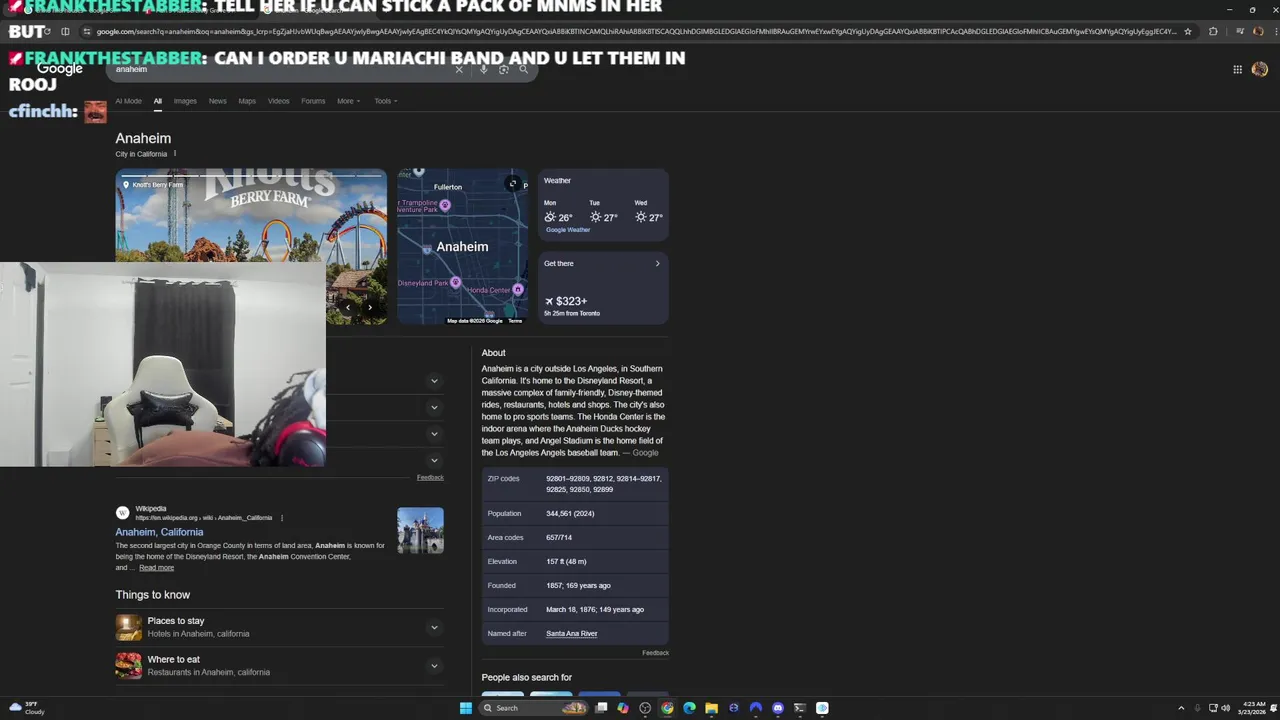Show hidden system tray icons
The width and height of the screenshot is (1280, 720).
1181,708
